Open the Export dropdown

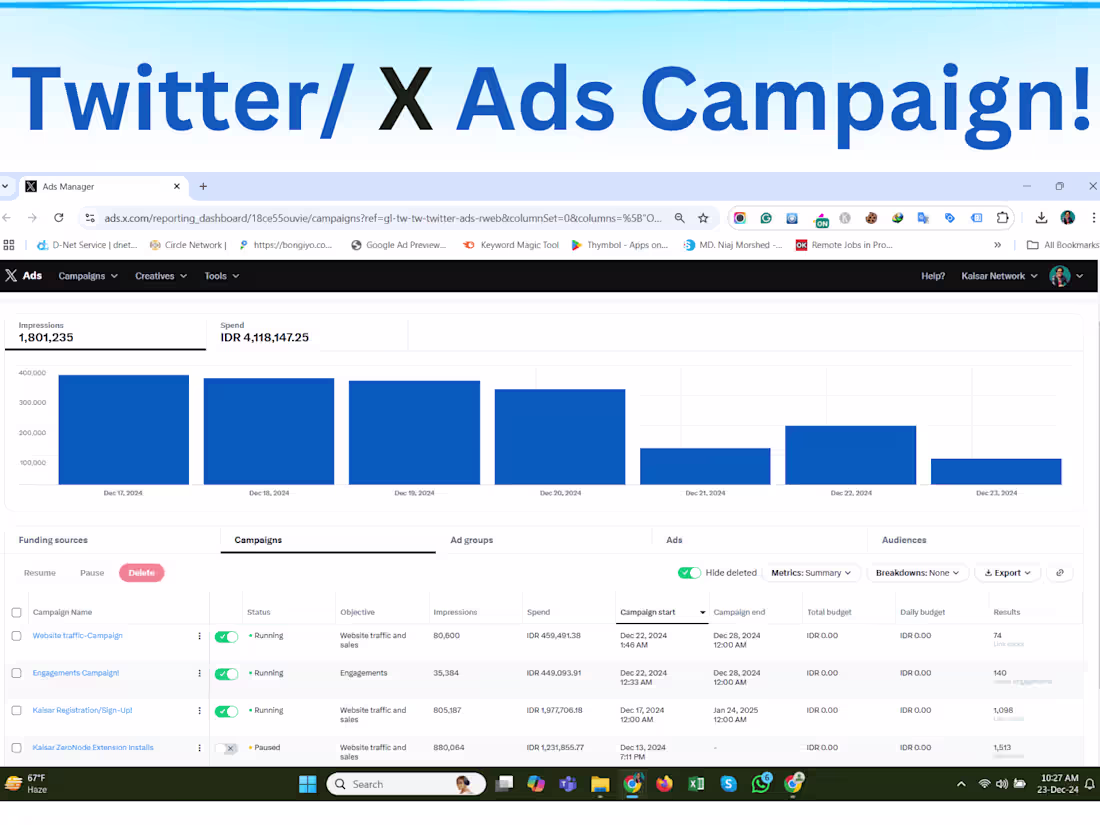1007,573
